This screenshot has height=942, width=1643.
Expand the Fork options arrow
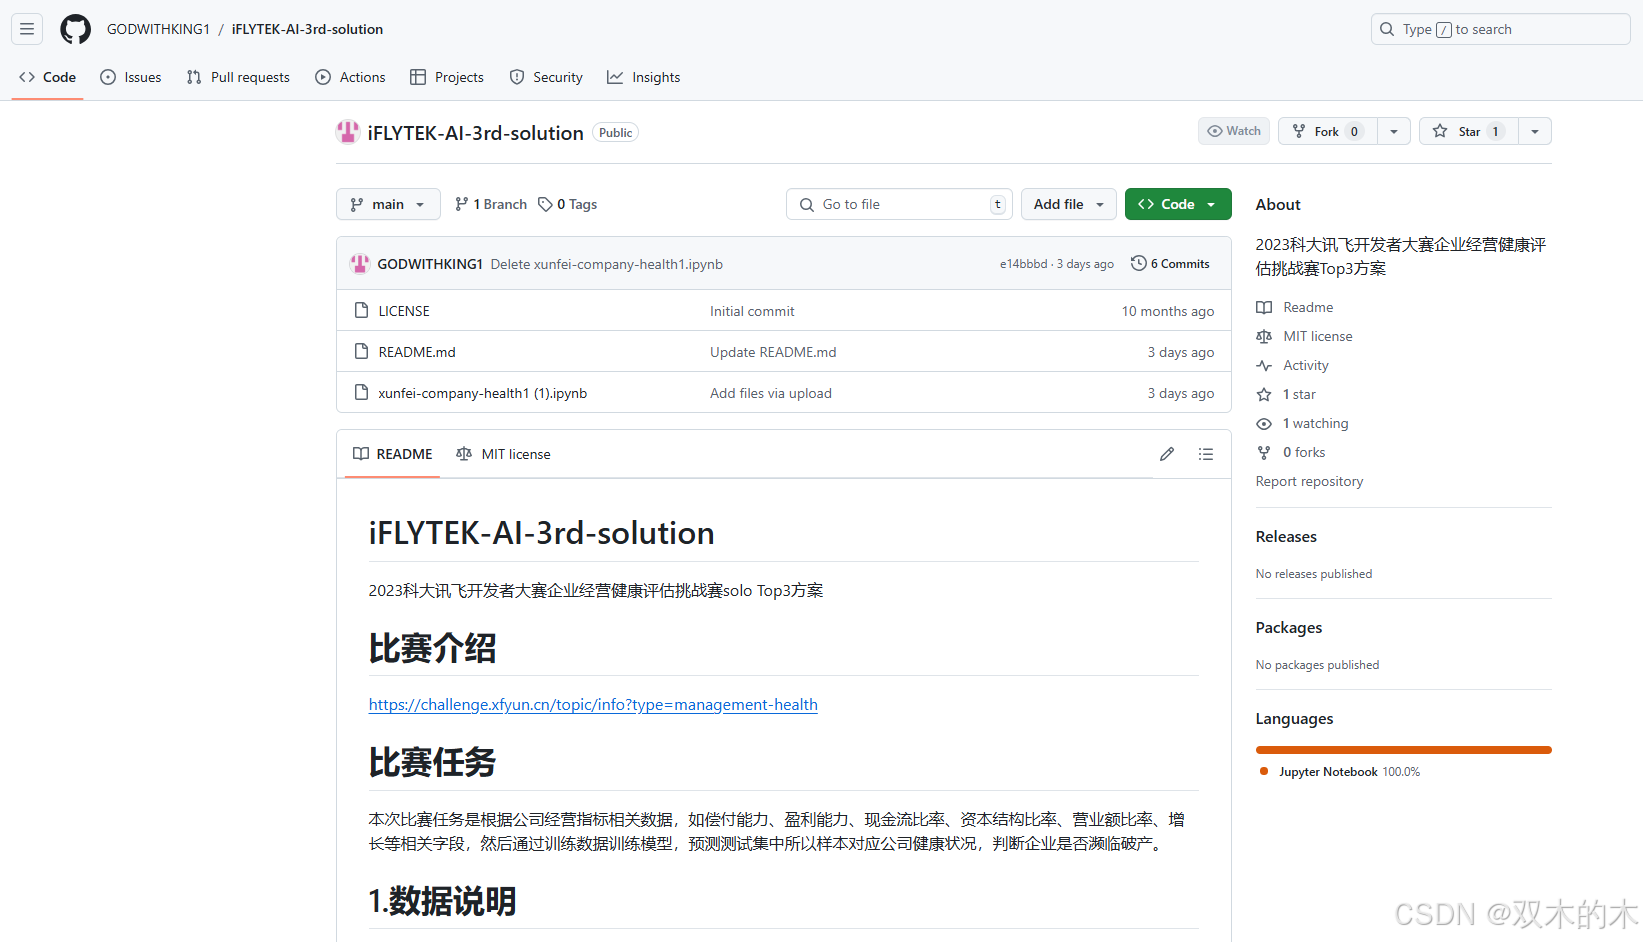[x=1394, y=131]
